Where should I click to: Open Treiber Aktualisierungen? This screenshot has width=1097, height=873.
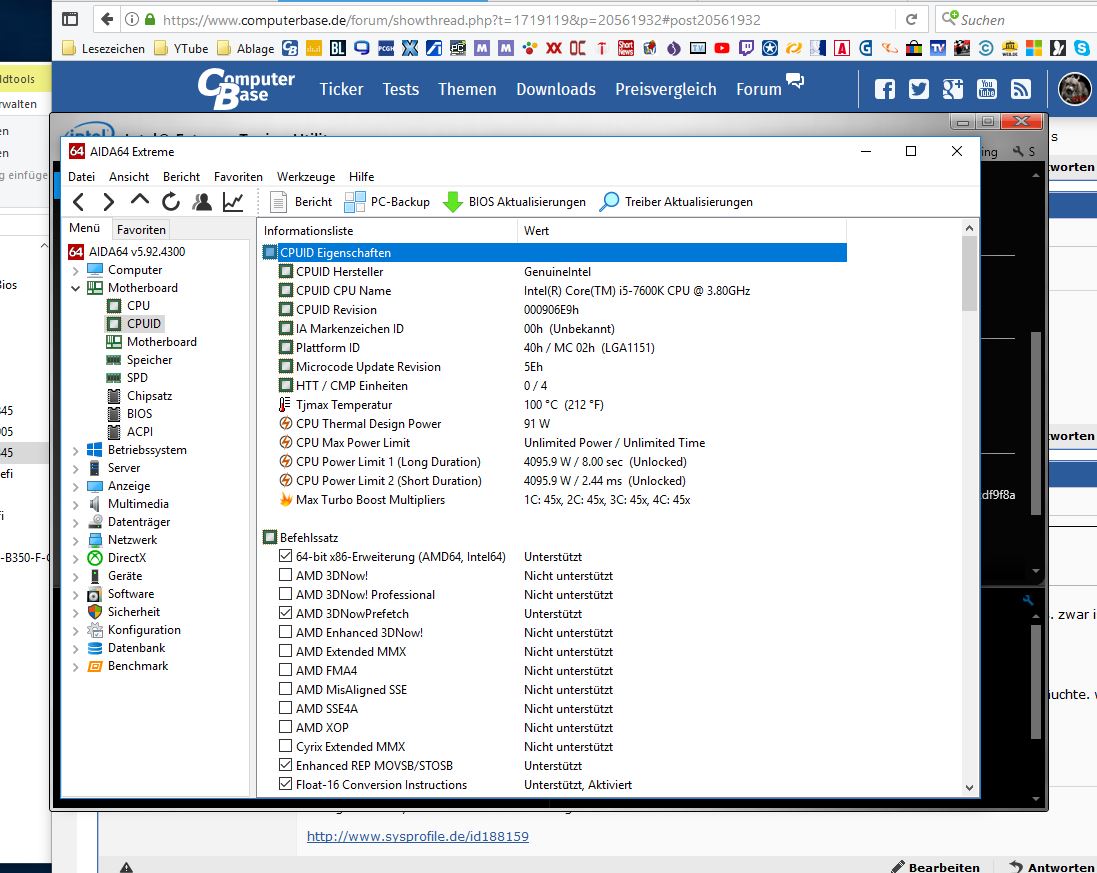click(x=677, y=202)
